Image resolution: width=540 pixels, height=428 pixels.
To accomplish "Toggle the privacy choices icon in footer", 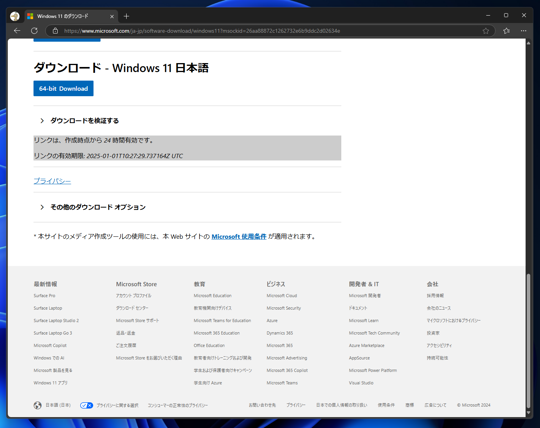I will 86,405.
